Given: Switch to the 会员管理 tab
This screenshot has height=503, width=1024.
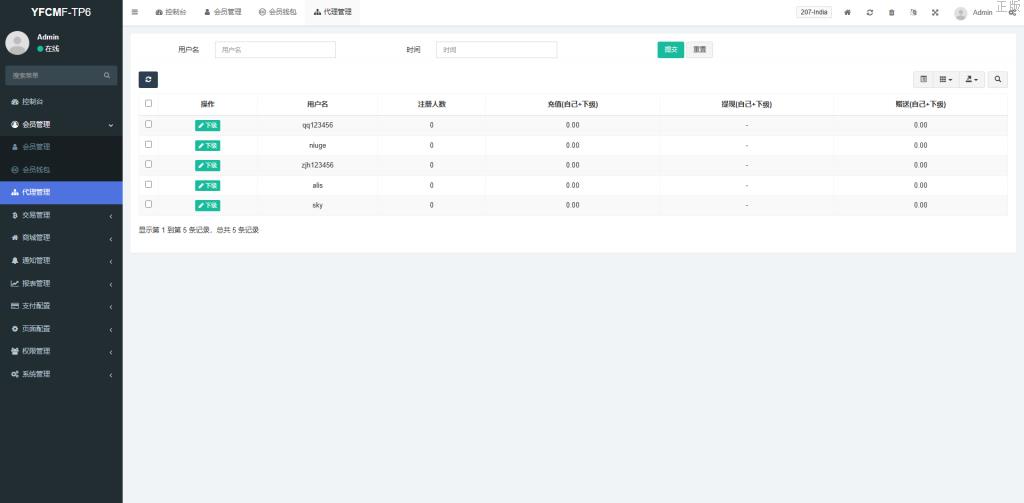Looking at the screenshot, I should point(222,12).
